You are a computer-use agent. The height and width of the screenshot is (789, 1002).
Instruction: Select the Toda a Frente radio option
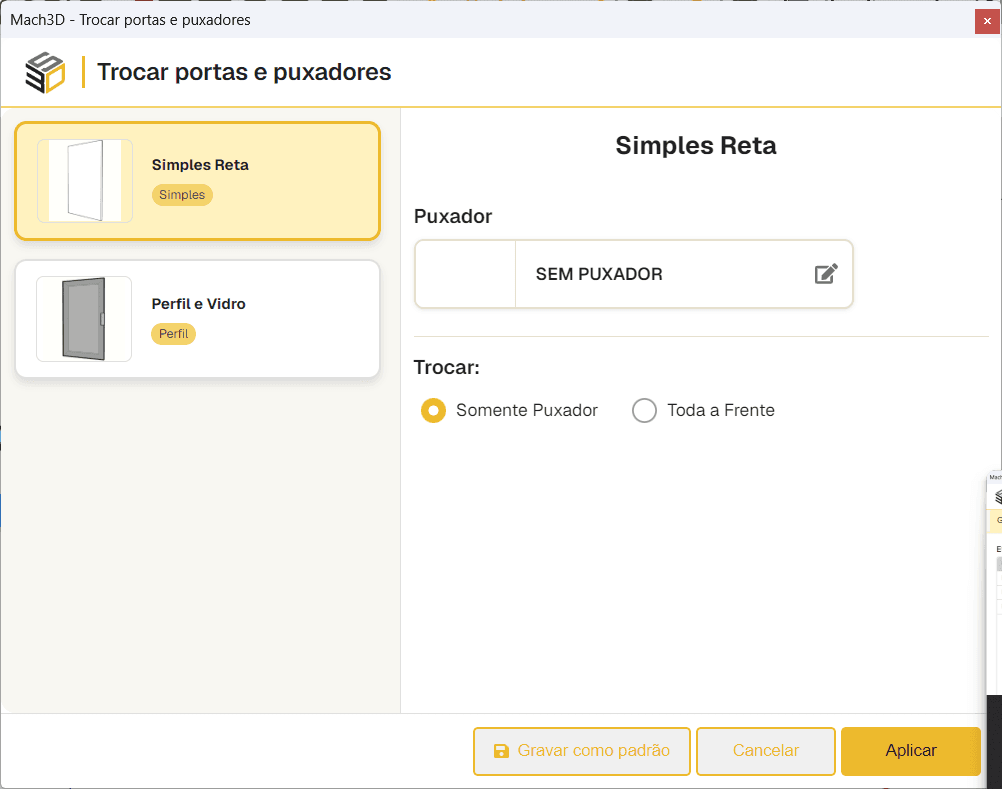644,410
